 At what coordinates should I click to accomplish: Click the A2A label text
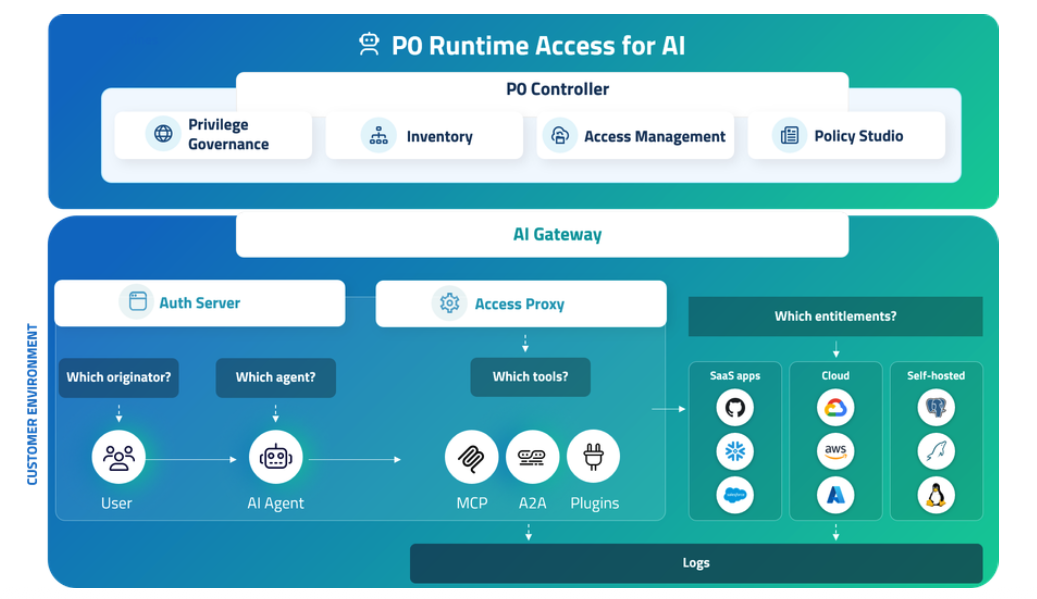[532, 503]
